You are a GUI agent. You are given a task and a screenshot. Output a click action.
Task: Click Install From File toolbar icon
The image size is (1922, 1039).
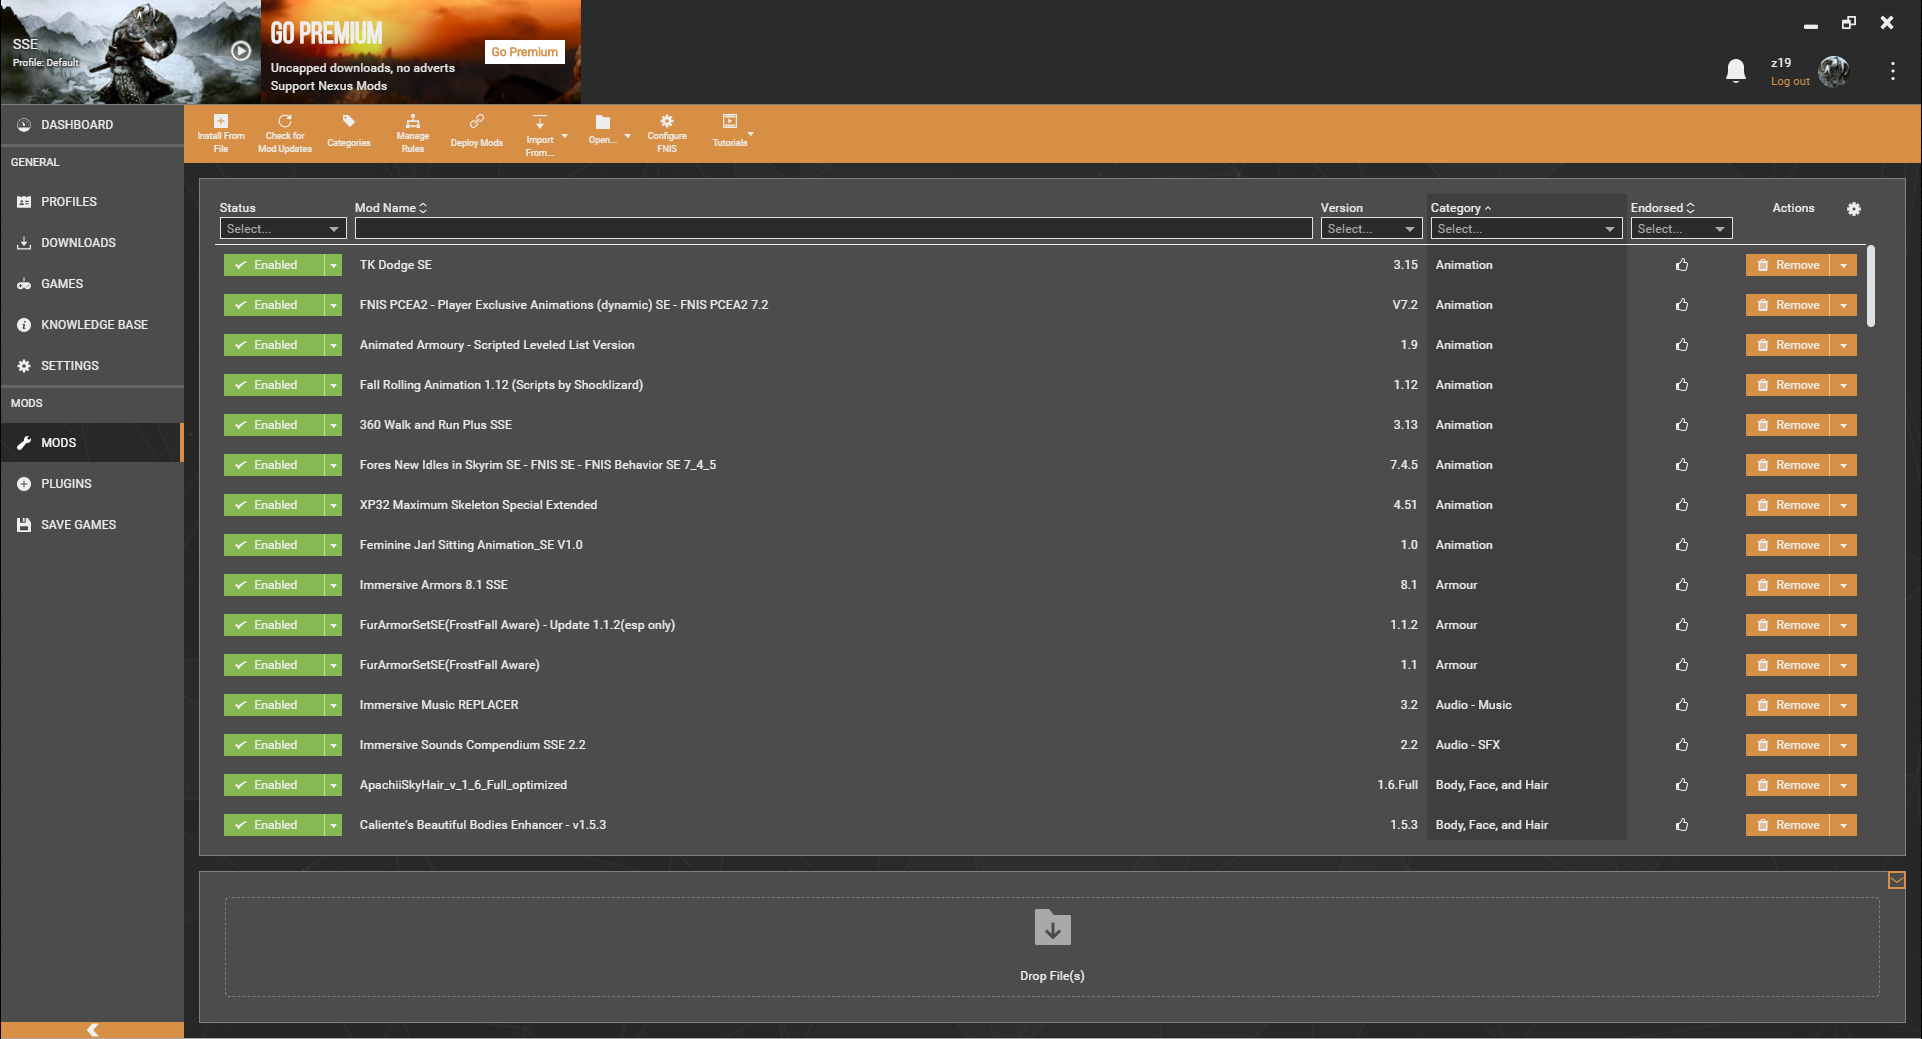[x=221, y=133]
